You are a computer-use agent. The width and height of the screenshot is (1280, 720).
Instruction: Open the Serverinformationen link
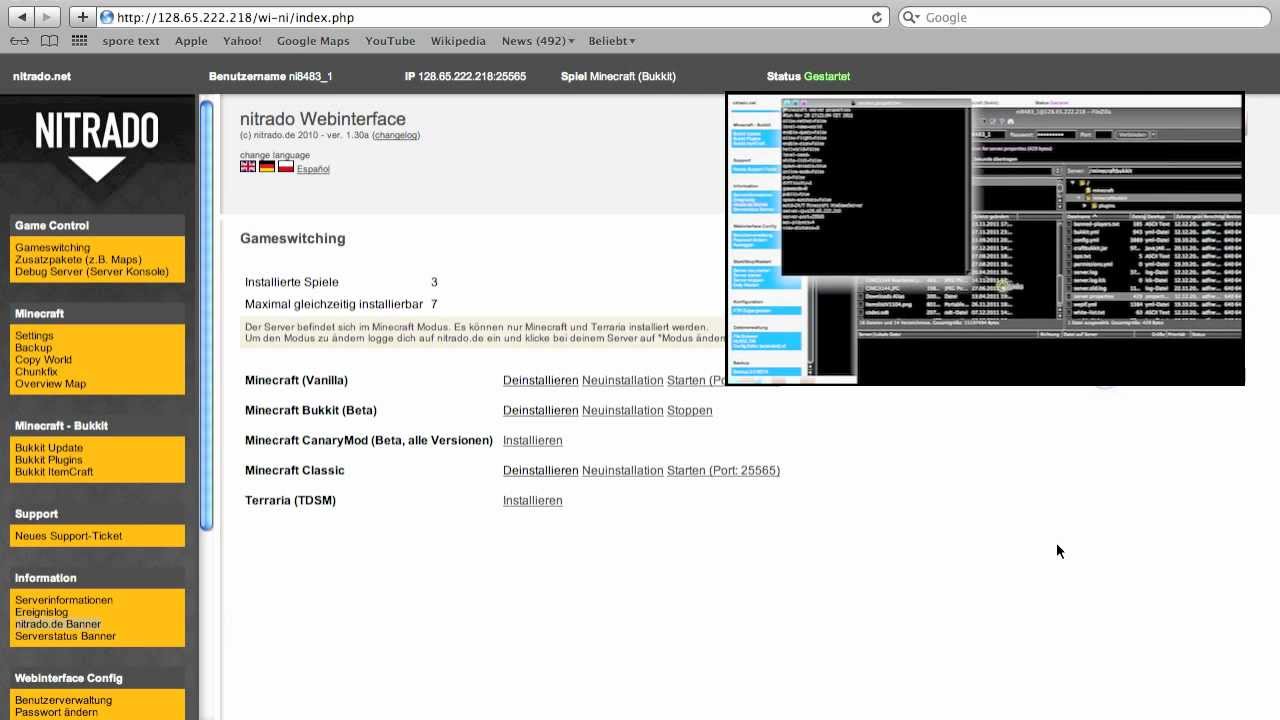(64, 600)
